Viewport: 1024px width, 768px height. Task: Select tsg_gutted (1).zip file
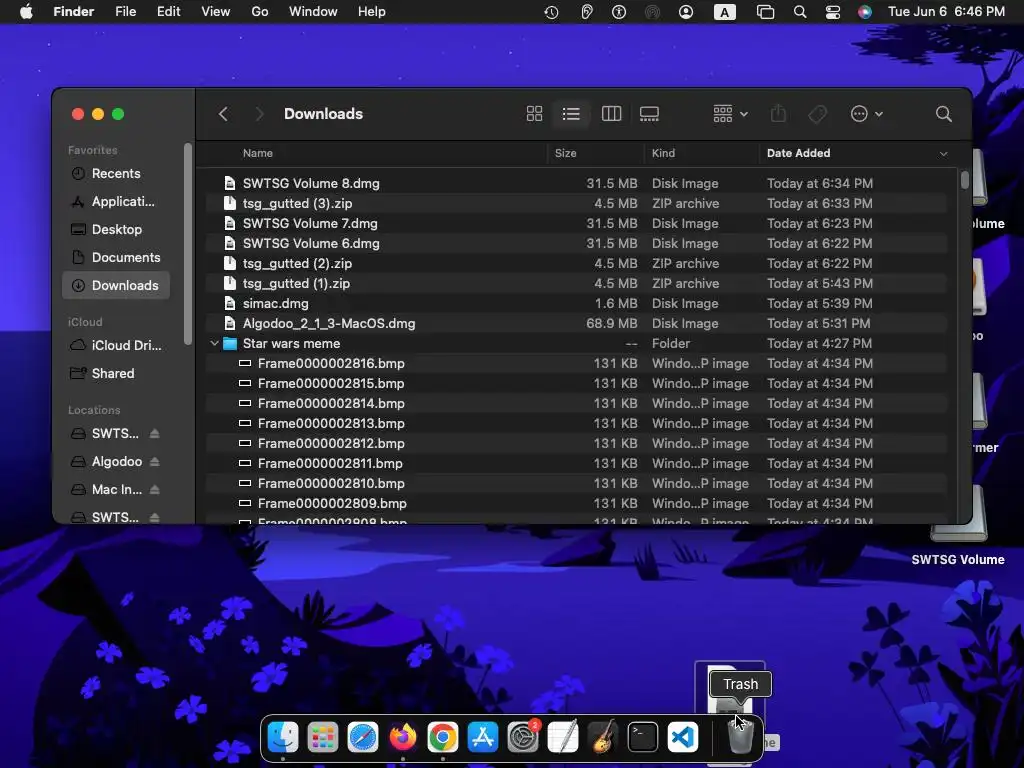coord(576,283)
